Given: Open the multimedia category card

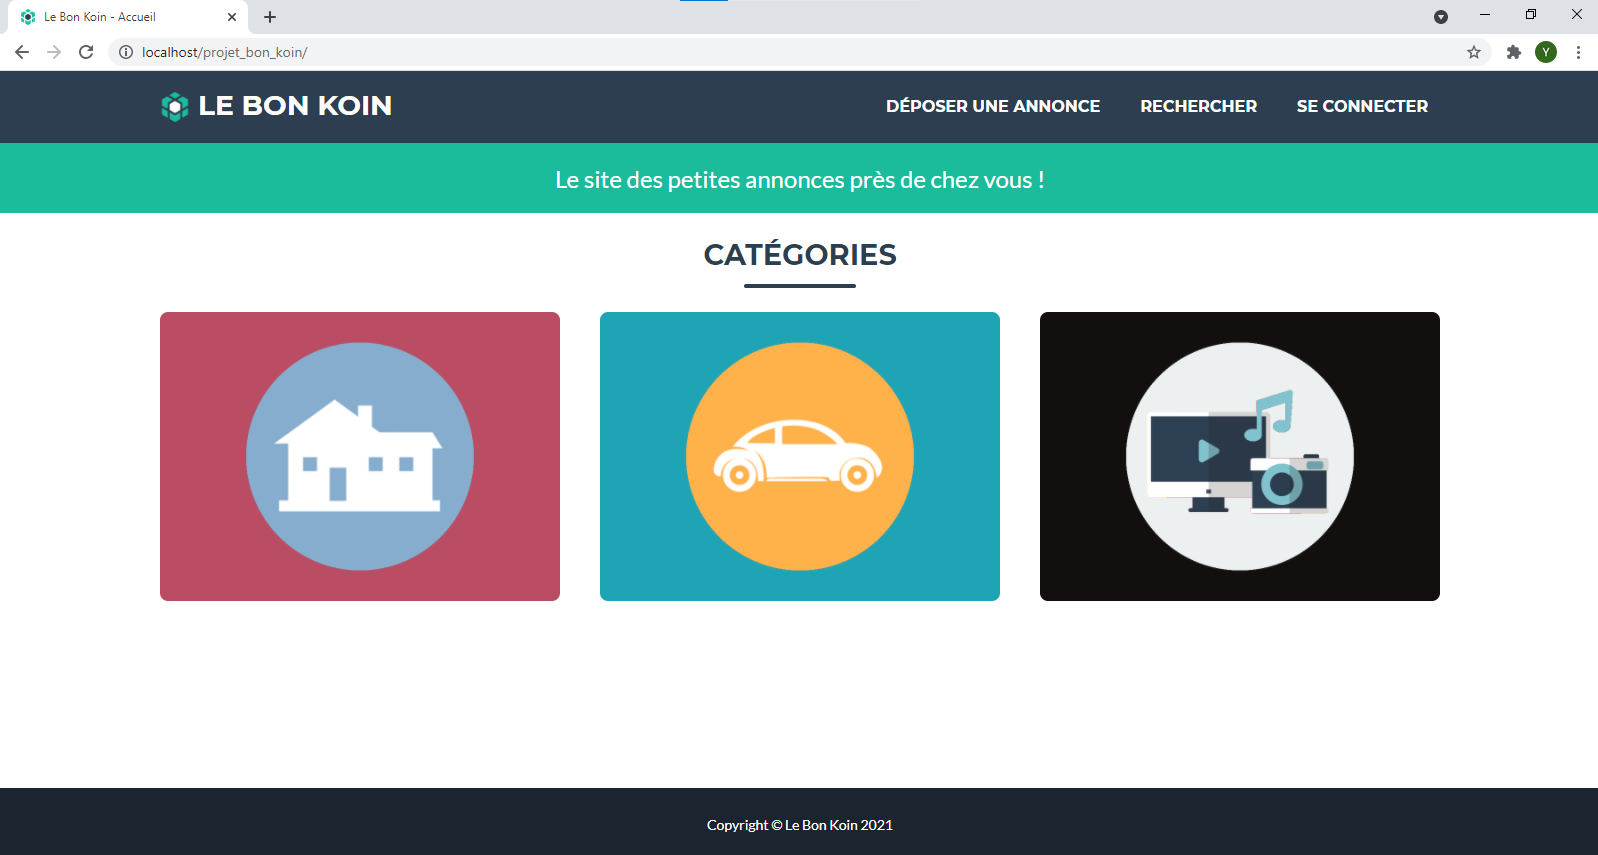Looking at the screenshot, I should (x=1240, y=456).
